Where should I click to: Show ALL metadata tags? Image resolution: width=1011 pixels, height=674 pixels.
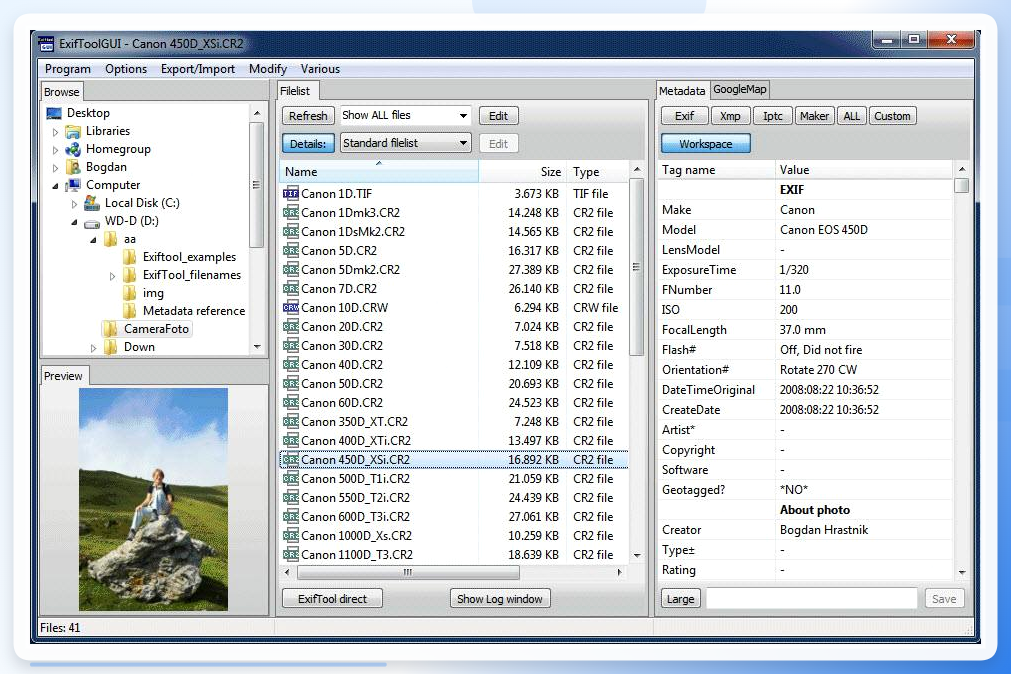[852, 116]
